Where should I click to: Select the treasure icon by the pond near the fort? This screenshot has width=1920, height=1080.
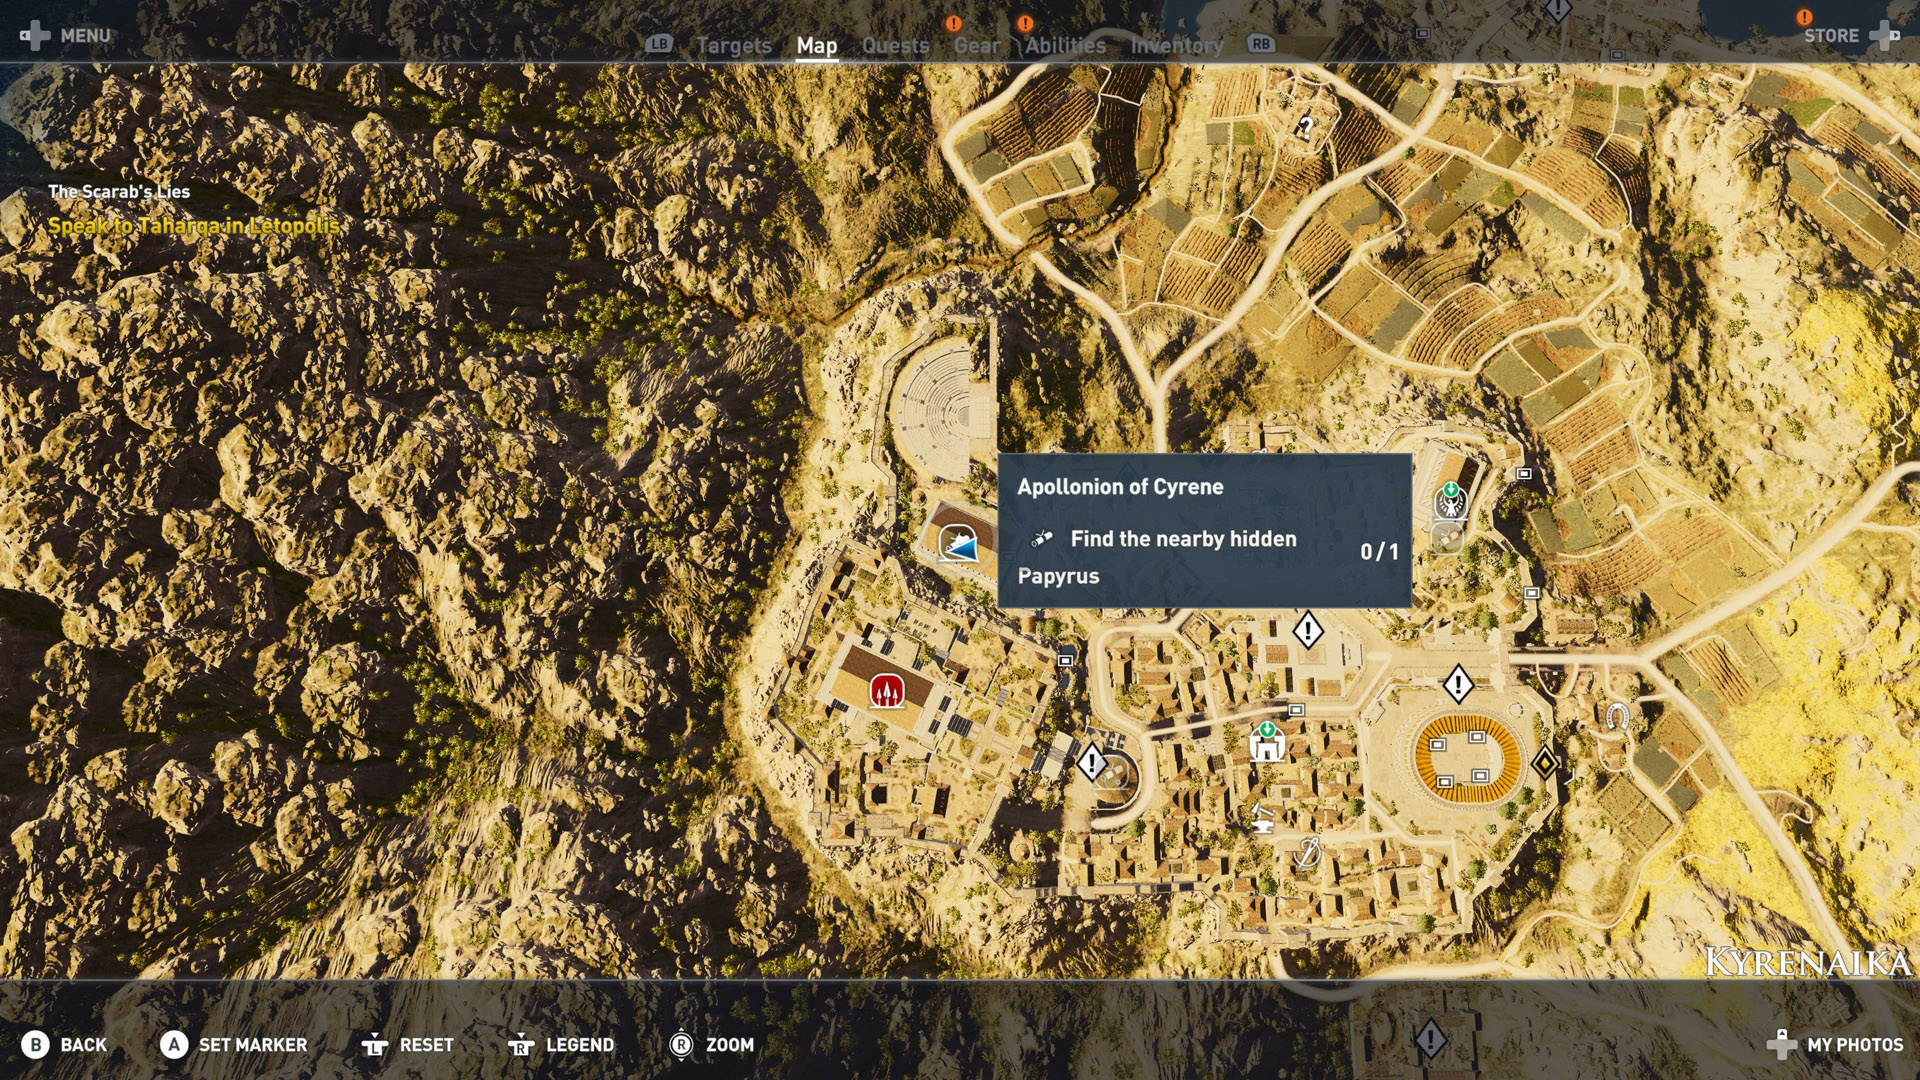(1066, 660)
